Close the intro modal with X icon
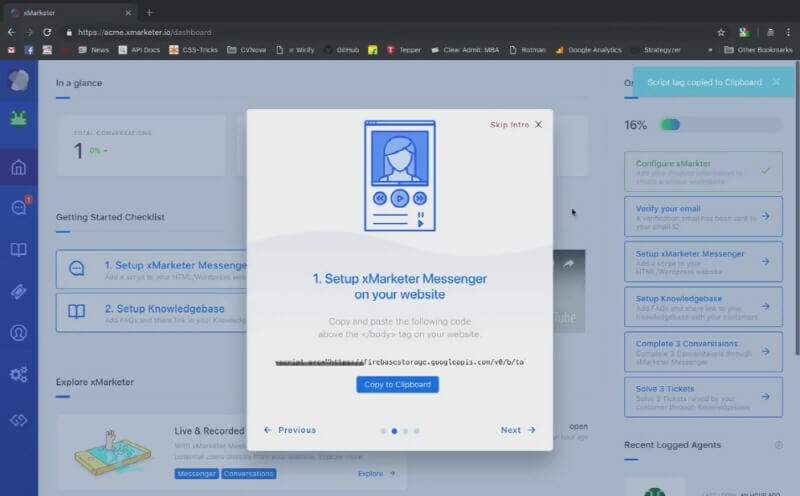 tap(539, 125)
